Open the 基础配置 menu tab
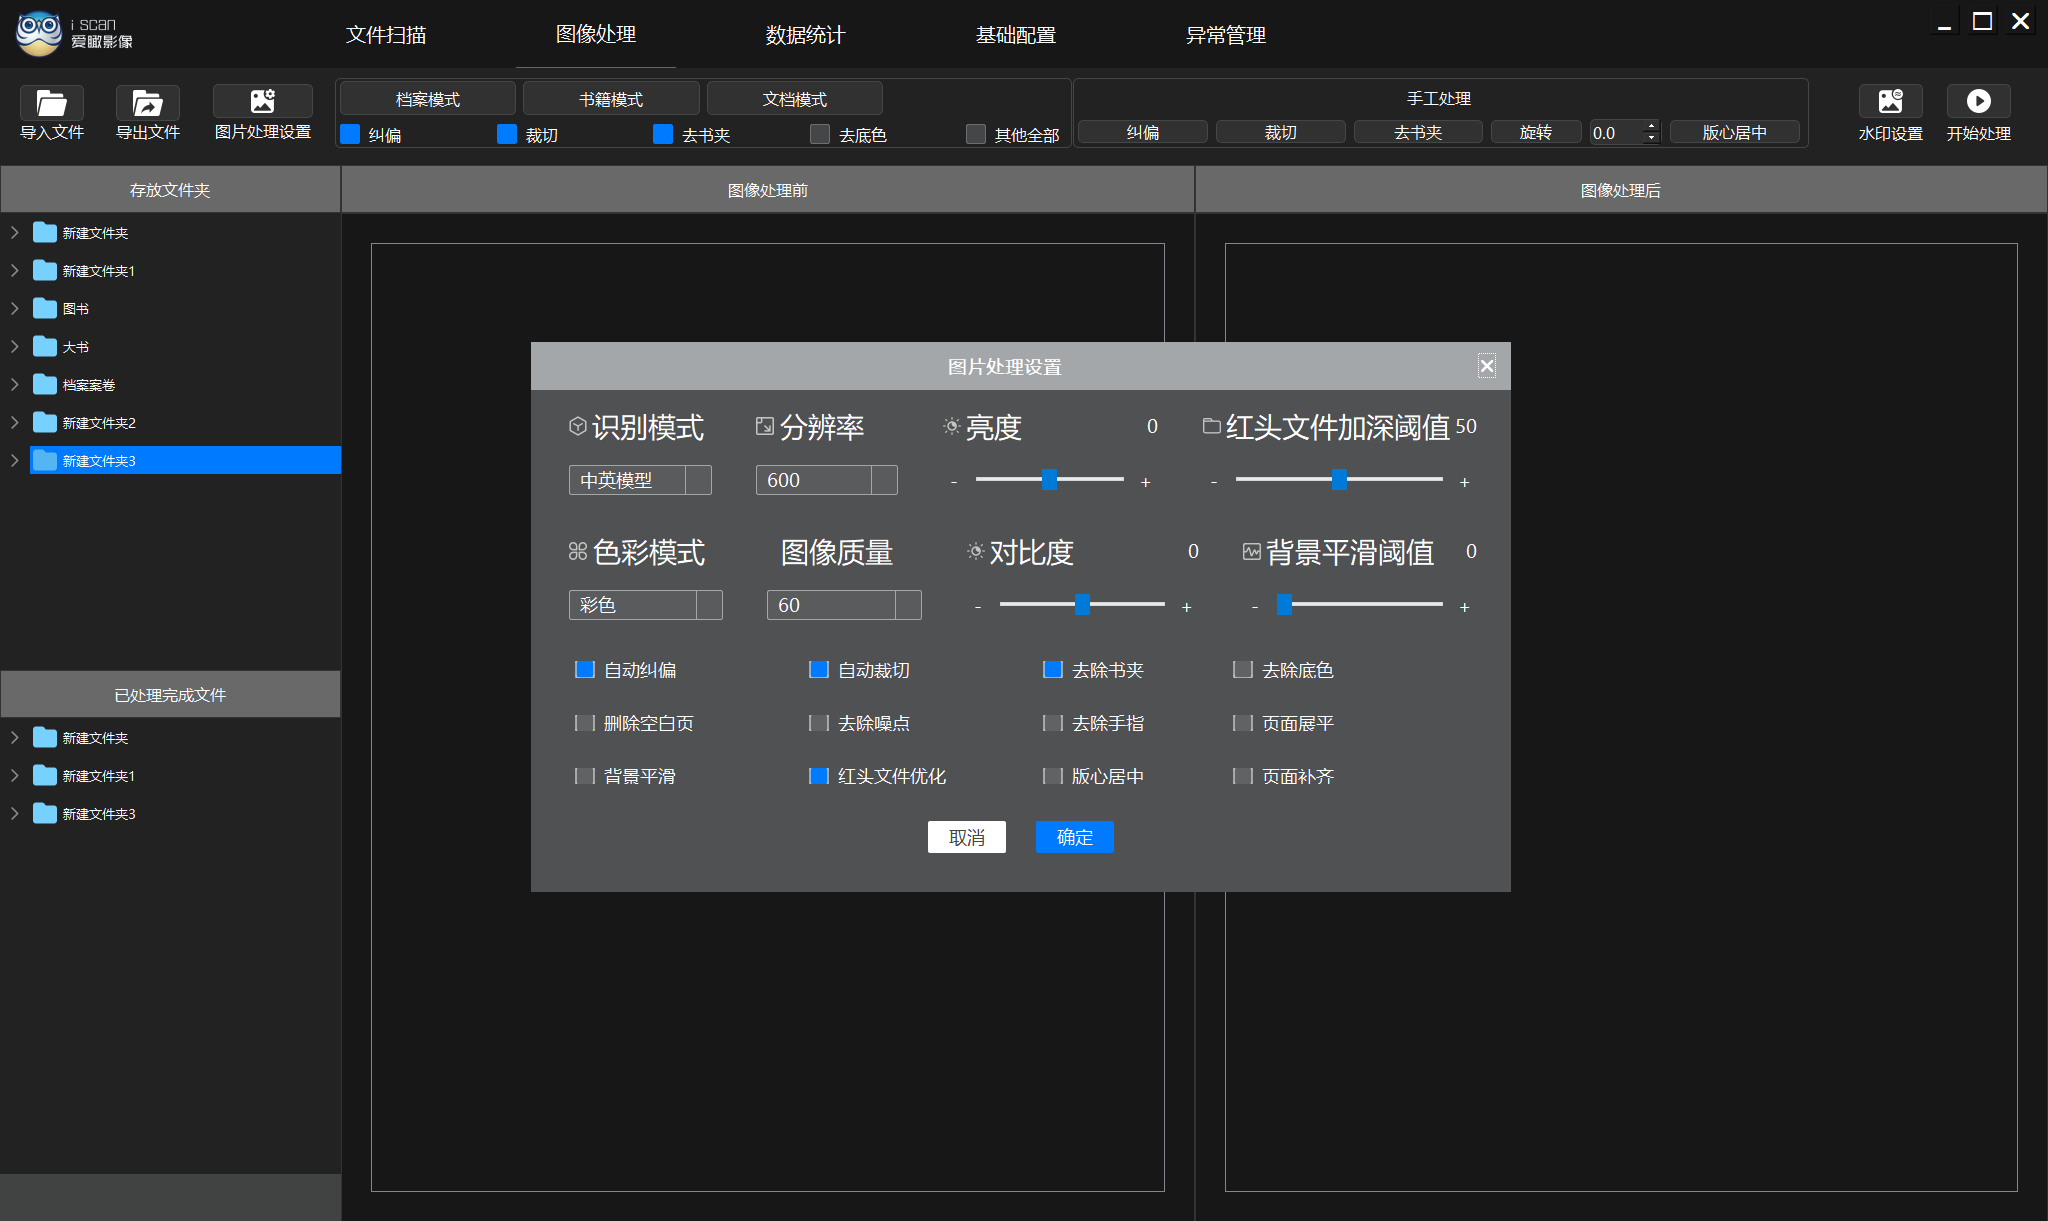 coord(1015,35)
